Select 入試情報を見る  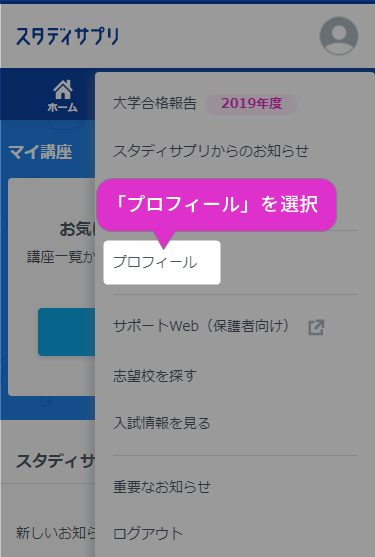[162, 423]
